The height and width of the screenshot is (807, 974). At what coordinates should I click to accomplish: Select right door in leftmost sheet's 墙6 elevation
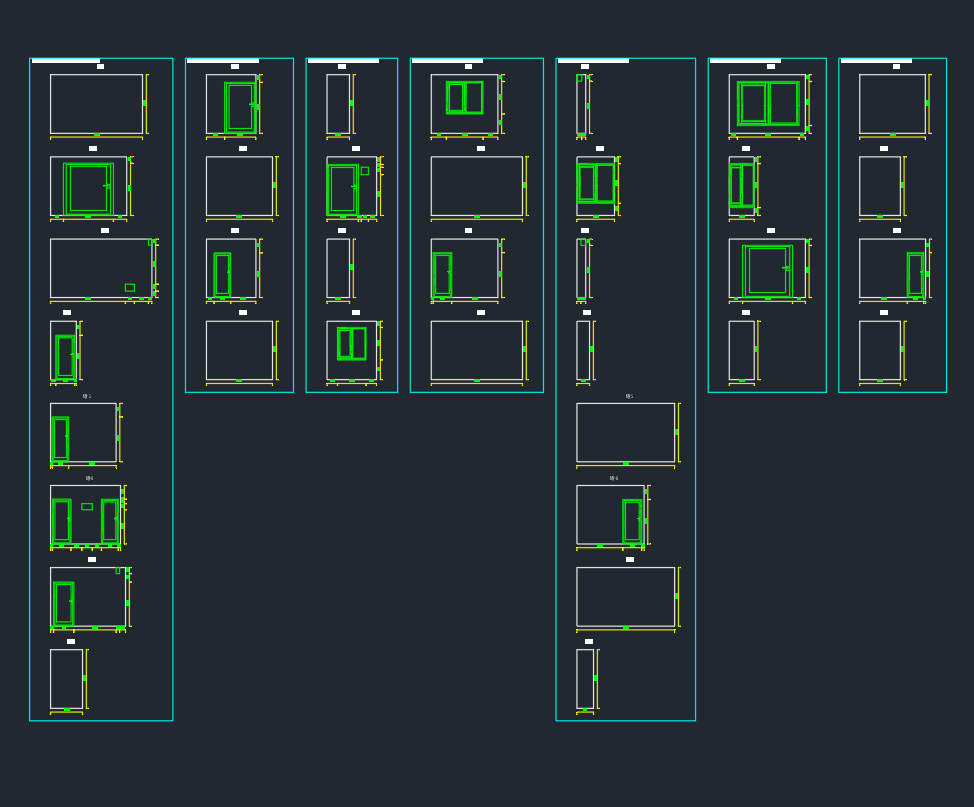tap(109, 520)
